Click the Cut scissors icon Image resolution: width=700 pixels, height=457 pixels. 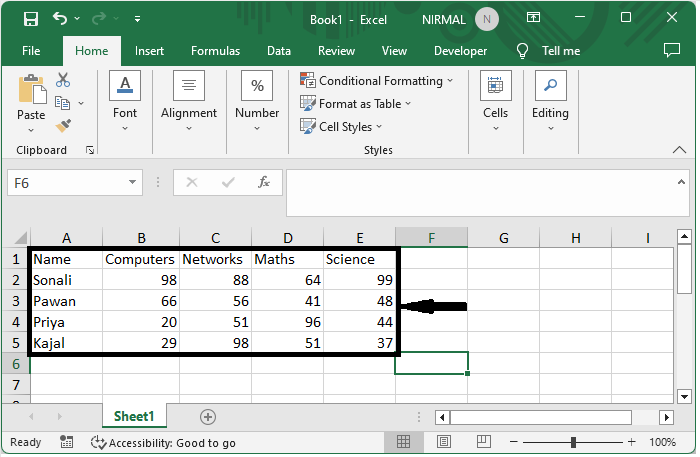point(63,80)
